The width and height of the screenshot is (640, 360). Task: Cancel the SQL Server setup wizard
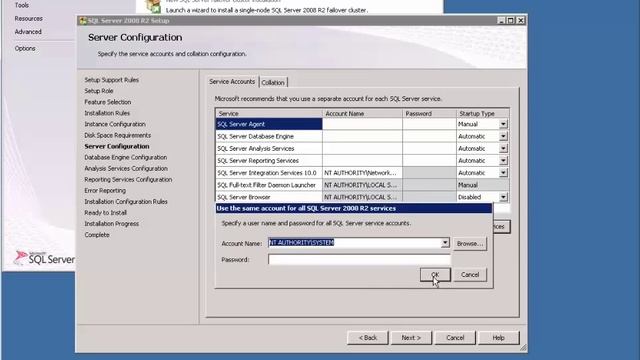[x=455, y=338]
